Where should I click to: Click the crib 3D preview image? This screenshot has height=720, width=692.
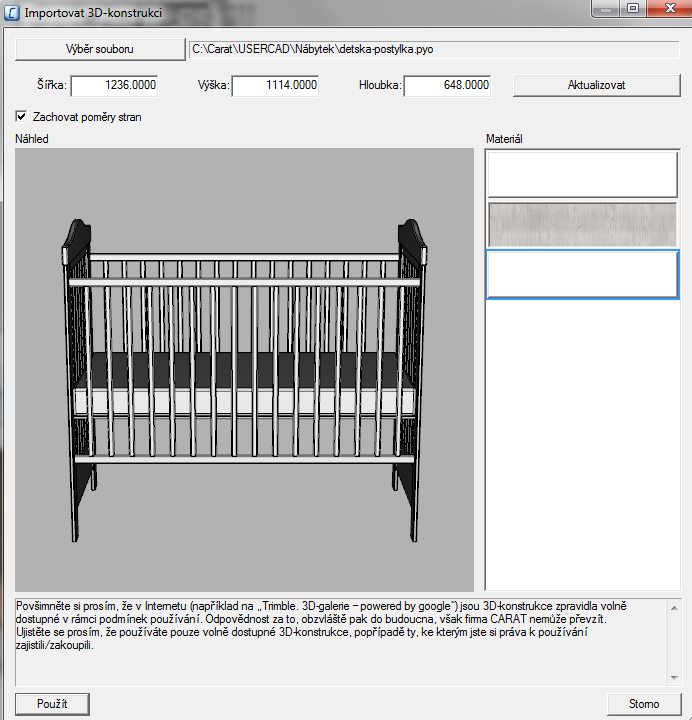tap(244, 370)
